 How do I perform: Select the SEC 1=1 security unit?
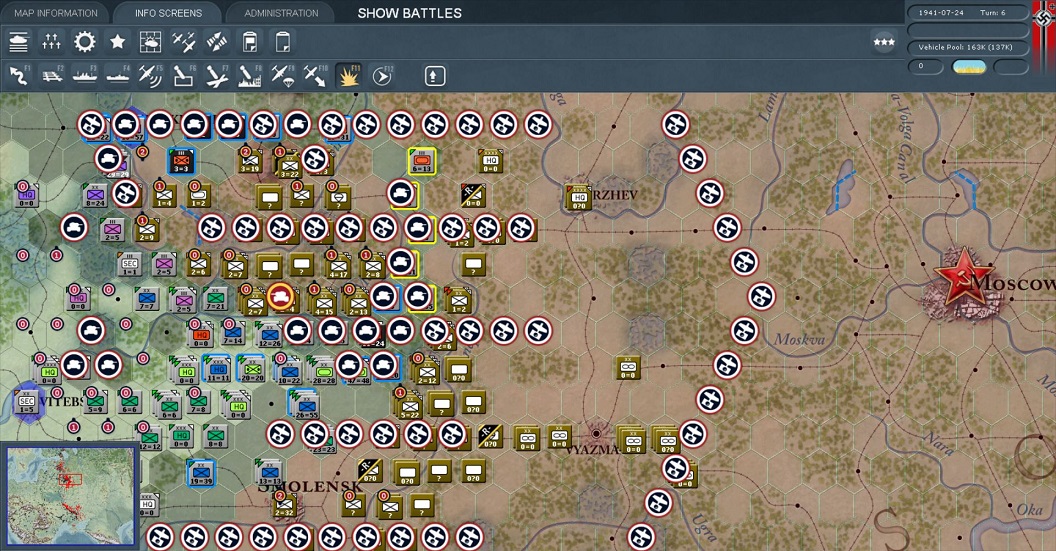coord(129,265)
